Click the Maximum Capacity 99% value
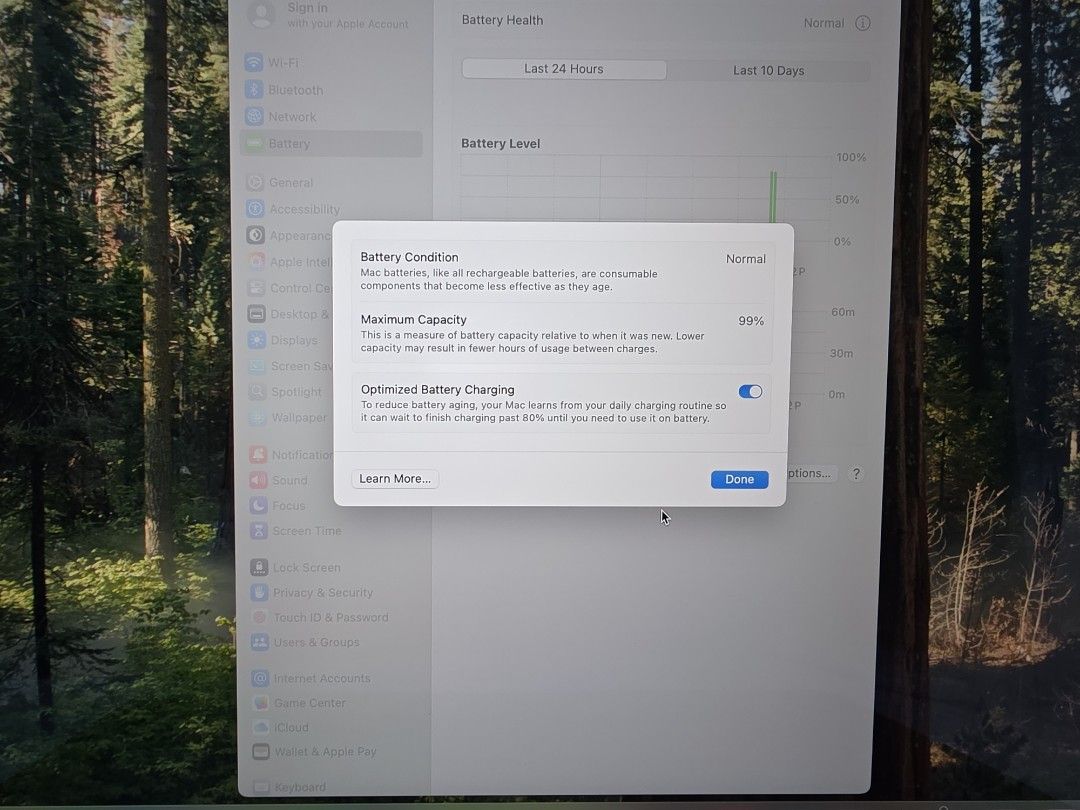This screenshot has width=1080, height=810. 751,321
